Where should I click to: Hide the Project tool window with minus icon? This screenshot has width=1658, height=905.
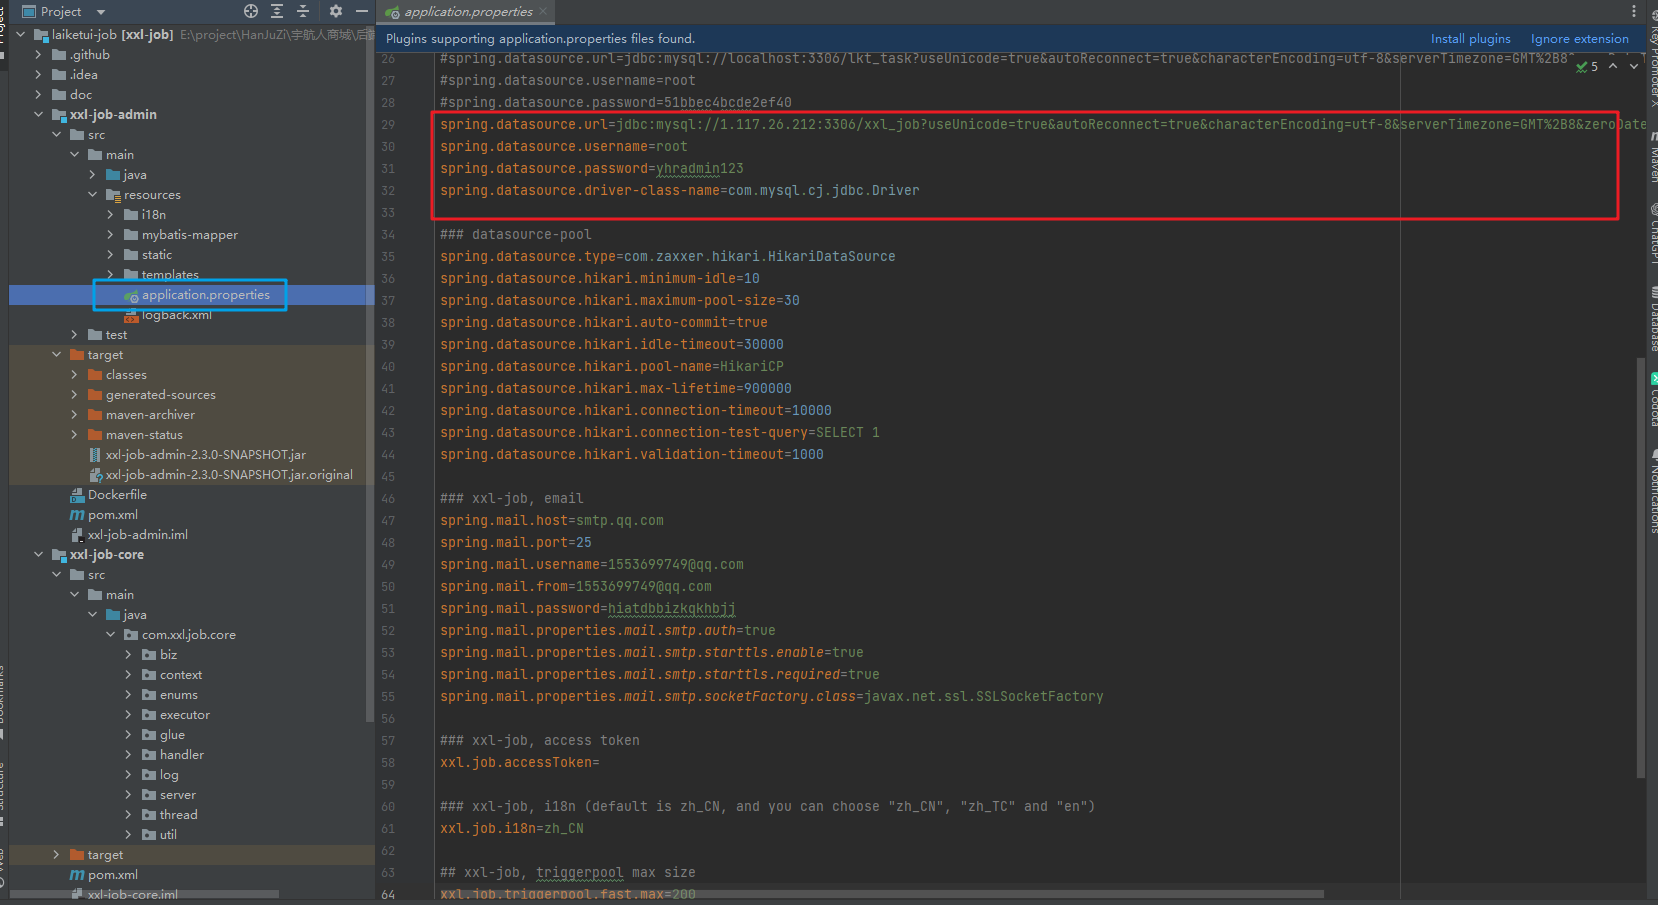tap(362, 11)
